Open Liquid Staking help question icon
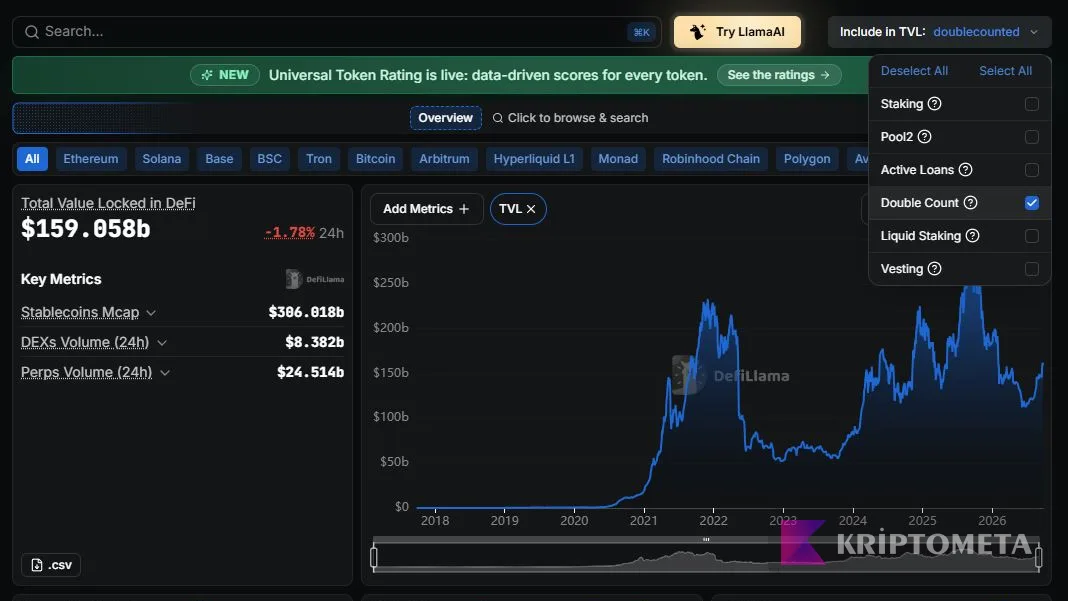 973,236
